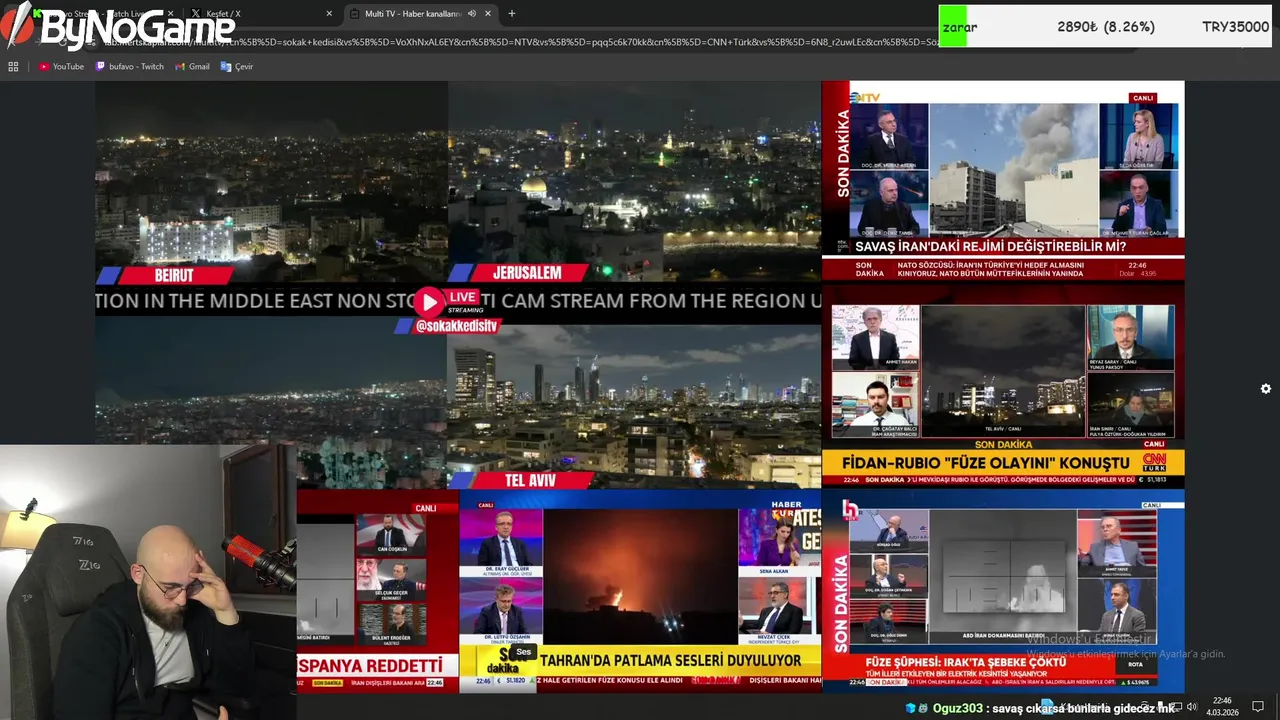
Task: Open the Gmail bookmark
Action: click(x=192, y=66)
